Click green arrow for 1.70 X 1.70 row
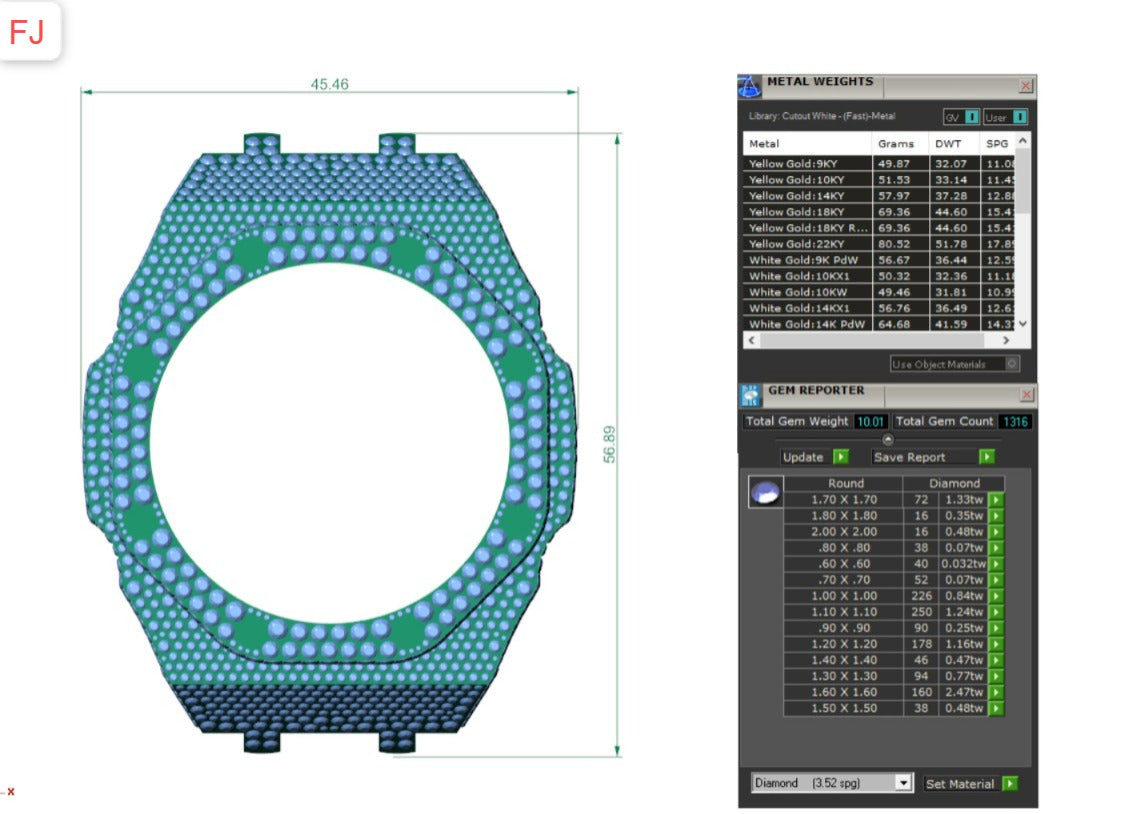This screenshot has height=814, width=1121. pos(996,500)
